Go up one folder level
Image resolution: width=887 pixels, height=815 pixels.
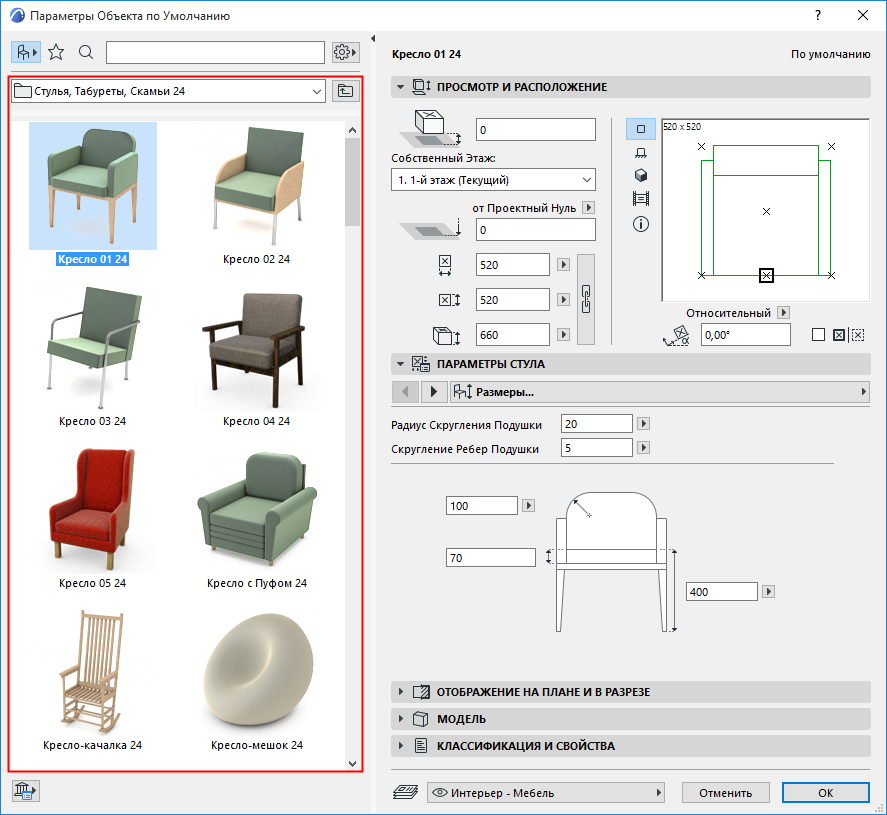tap(346, 91)
